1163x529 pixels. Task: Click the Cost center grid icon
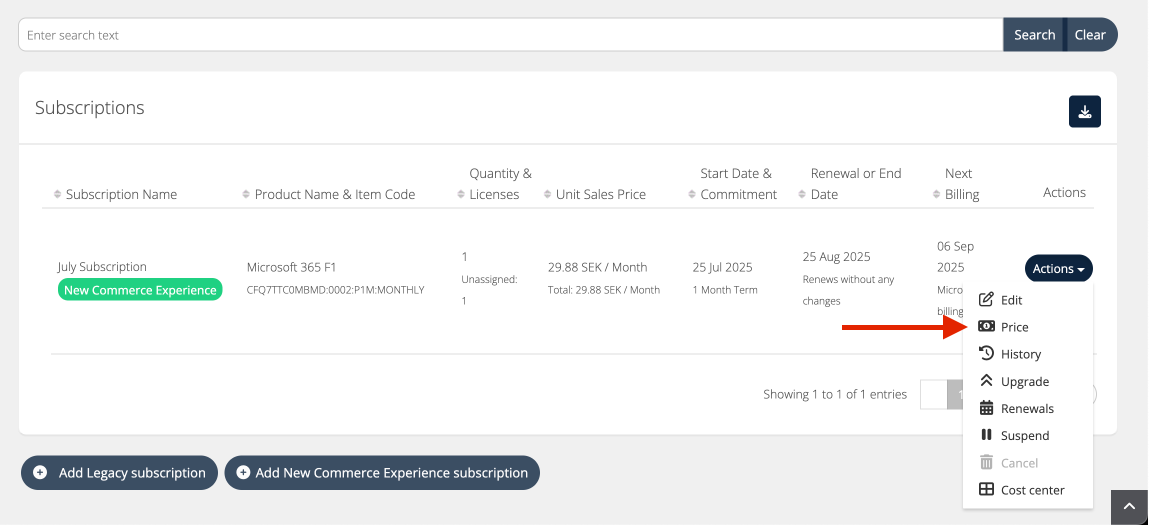point(986,490)
